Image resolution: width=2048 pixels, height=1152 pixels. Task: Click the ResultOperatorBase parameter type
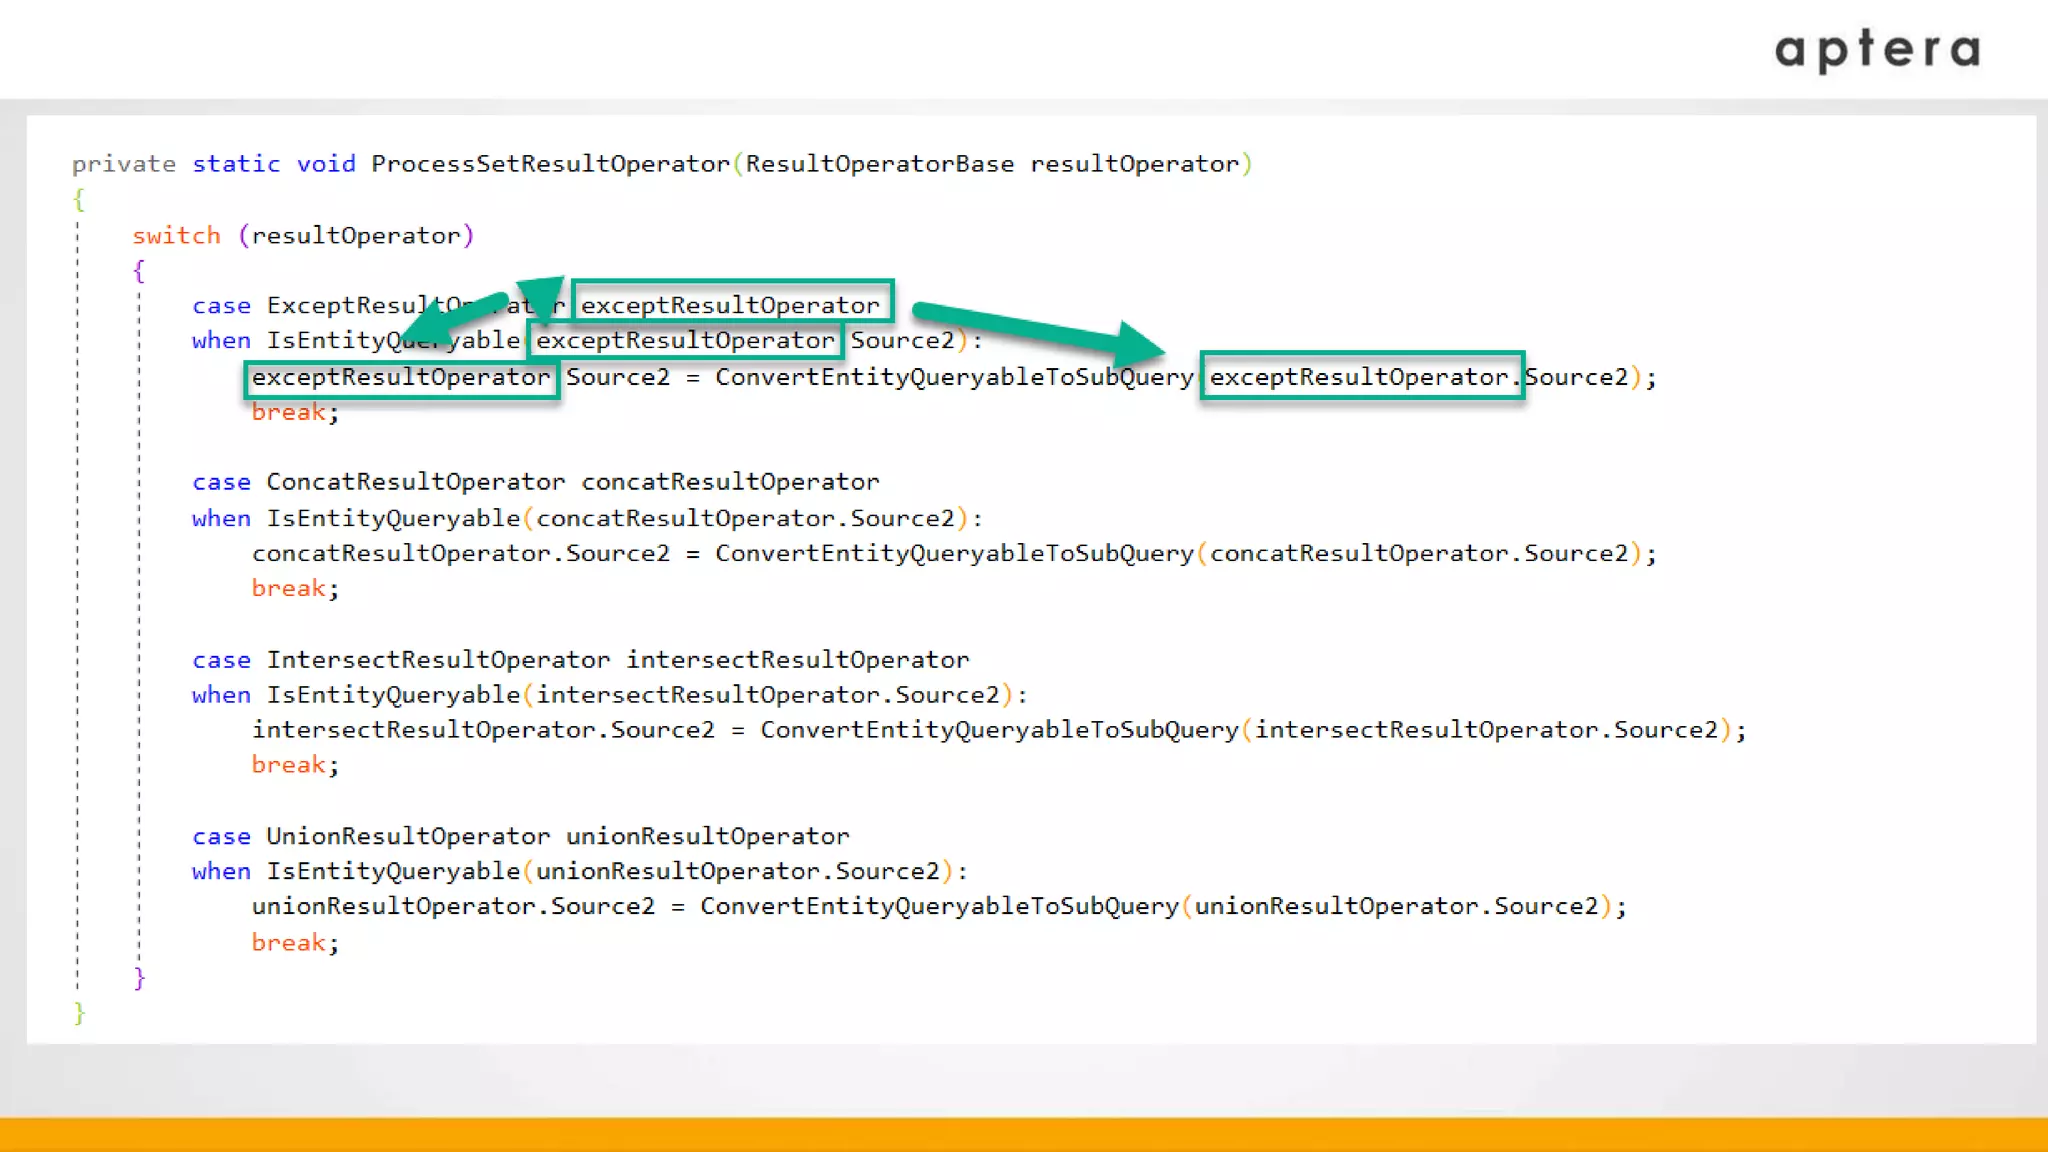tap(879, 164)
